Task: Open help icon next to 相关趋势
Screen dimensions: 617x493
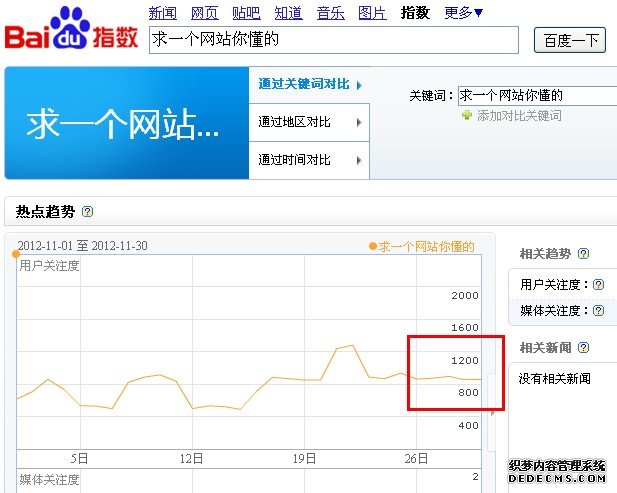Action: pyautogui.click(x=583, y=254)
